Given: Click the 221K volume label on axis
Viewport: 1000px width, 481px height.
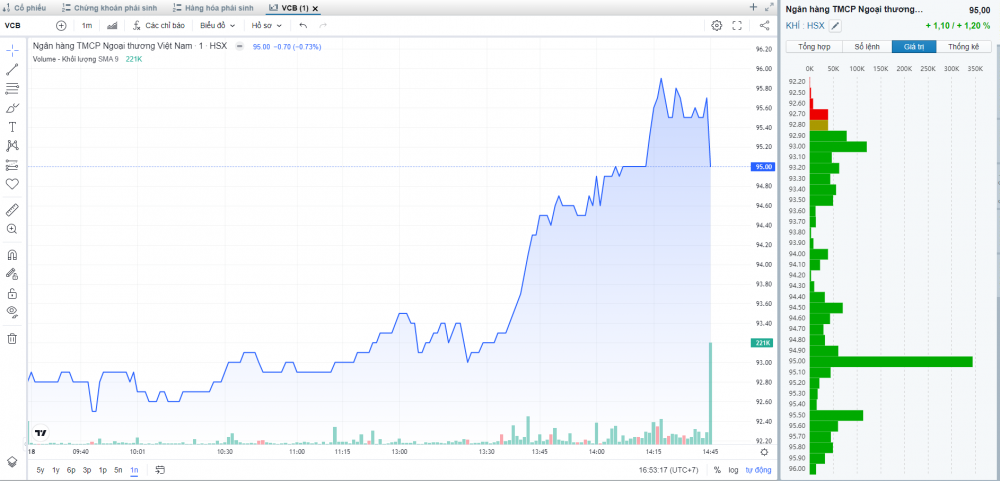Looking at the screenshot, I should pyautogui.click(x=763, y=343).
